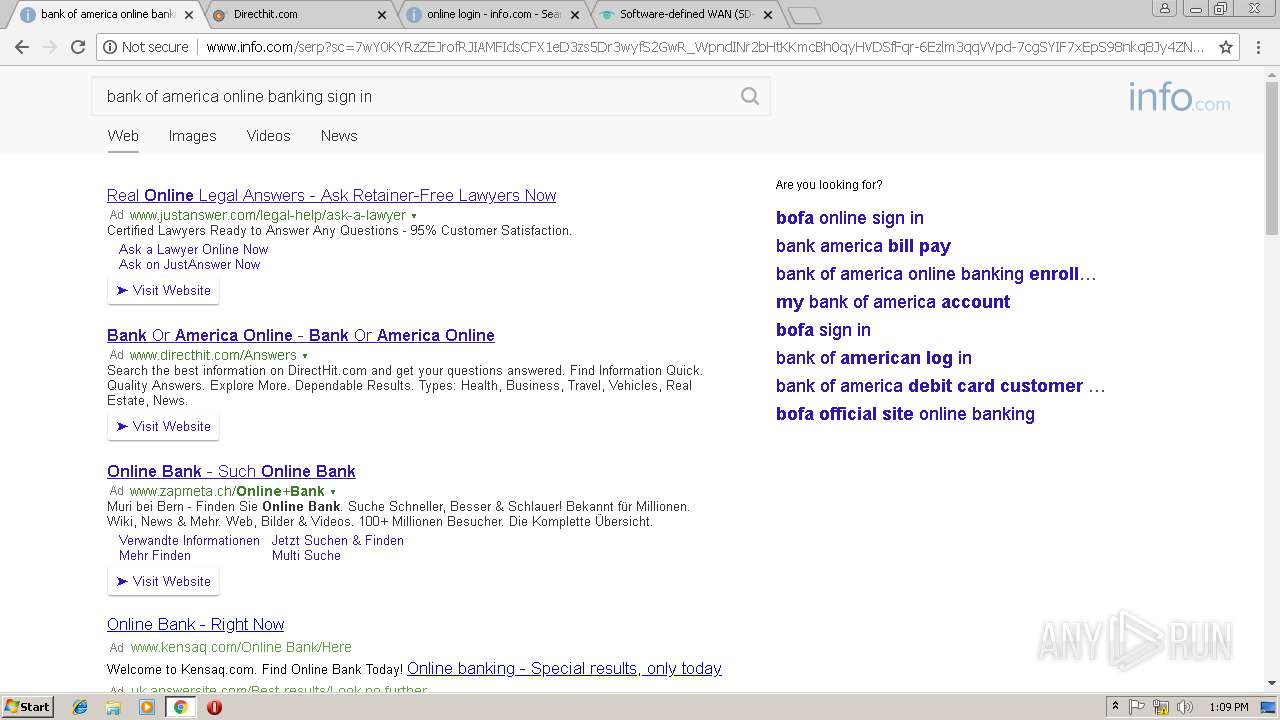The width and height of the screenshot is (1280, 720).
Task: Click Visit Website under zapmeta ad
Action: 163,581
